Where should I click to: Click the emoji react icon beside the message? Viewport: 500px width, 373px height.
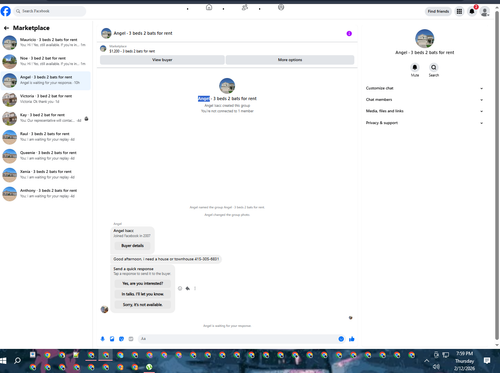180,288
